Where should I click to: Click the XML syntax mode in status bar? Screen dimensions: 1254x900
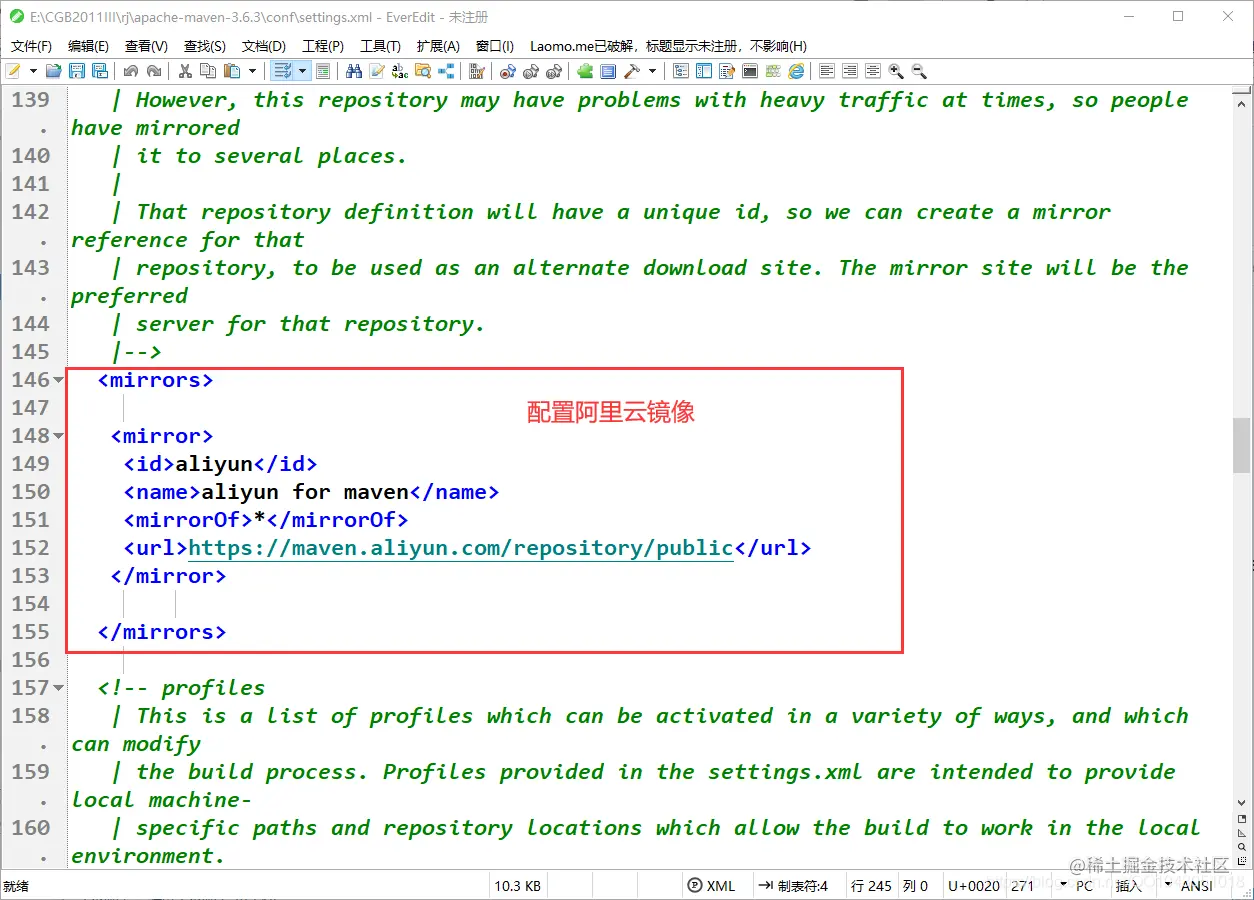click(711, 886)
